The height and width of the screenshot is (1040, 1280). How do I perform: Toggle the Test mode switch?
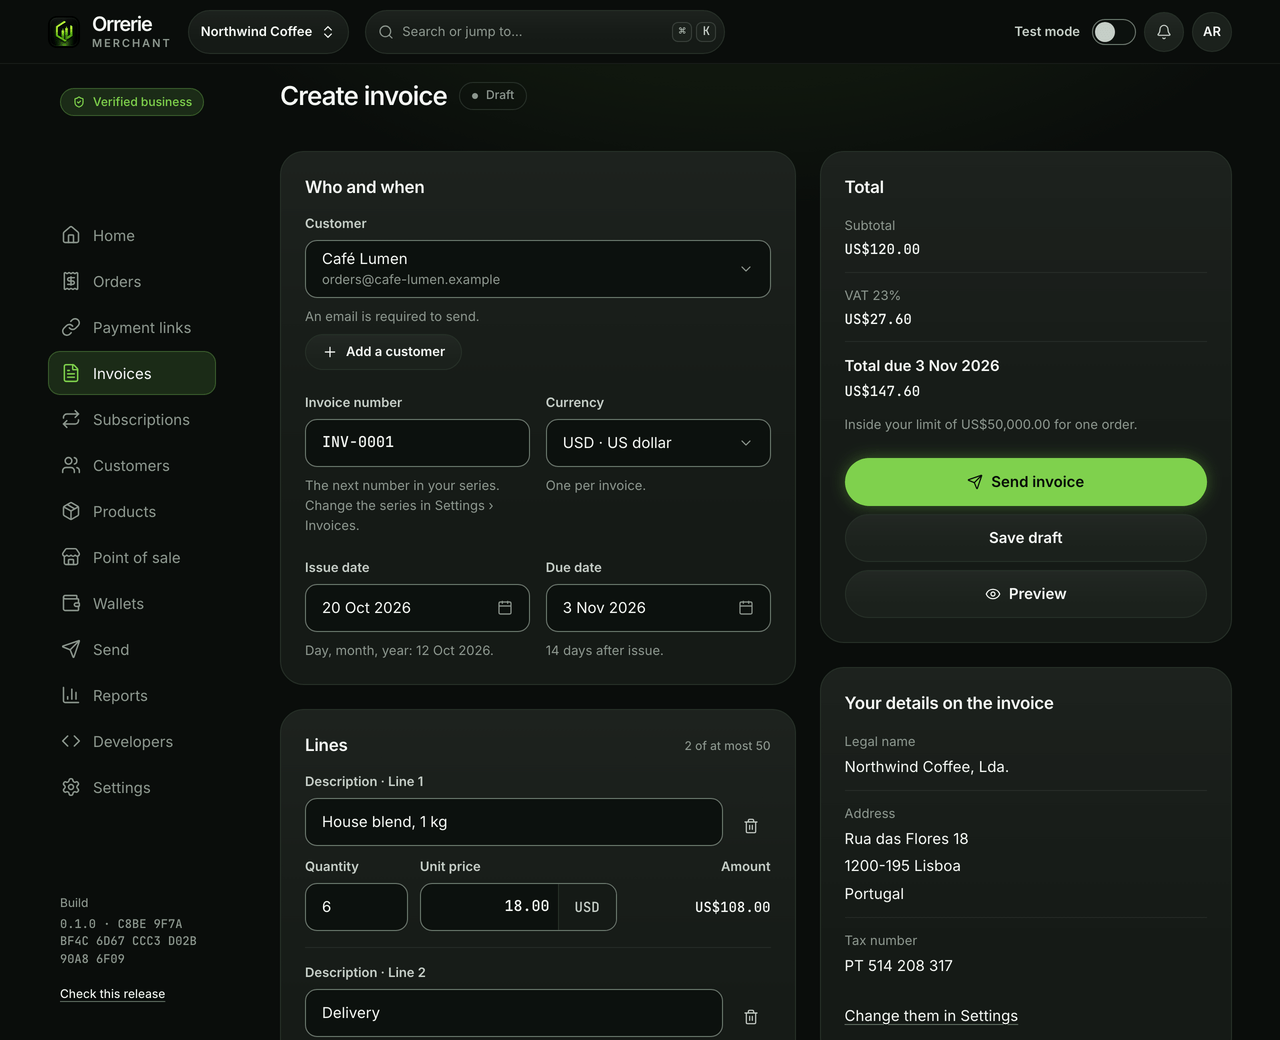[1114, 32]
